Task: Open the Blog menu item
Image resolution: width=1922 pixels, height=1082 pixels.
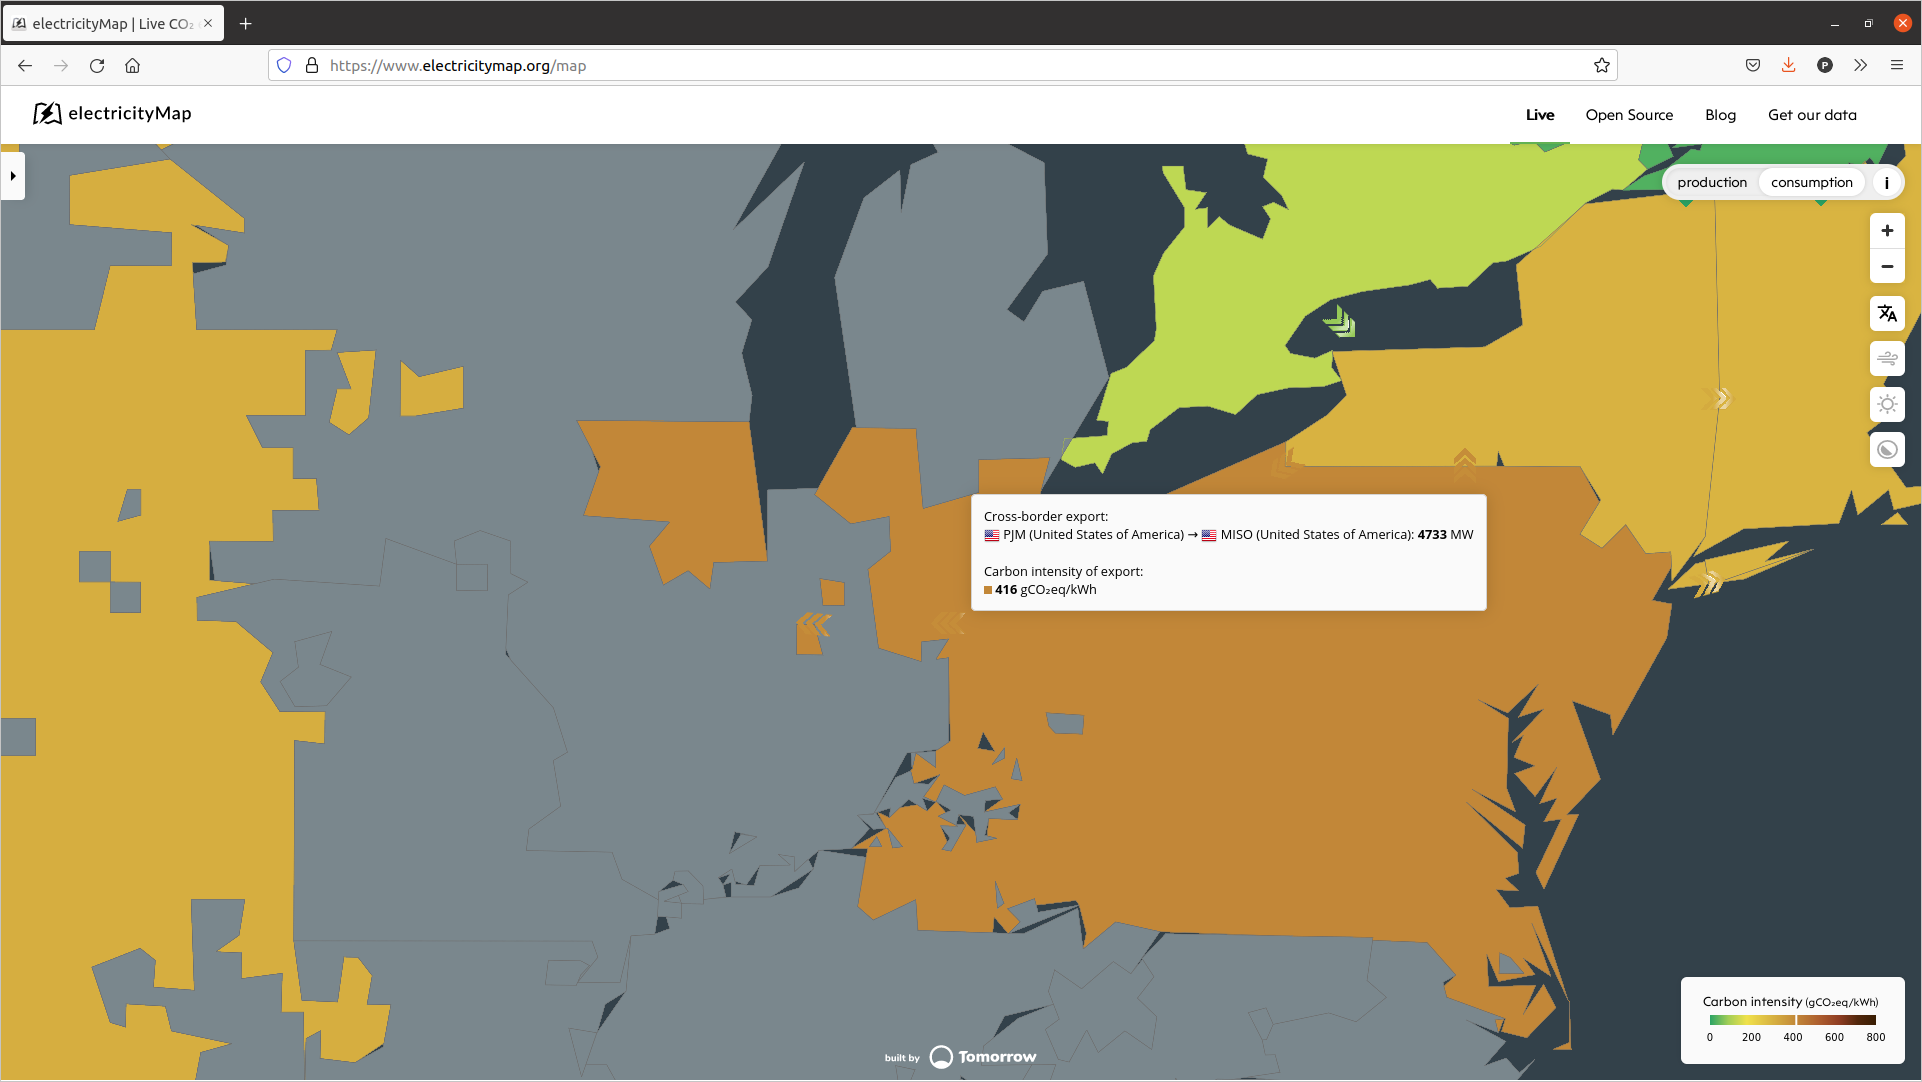Action: click(x=1720, y=115)
